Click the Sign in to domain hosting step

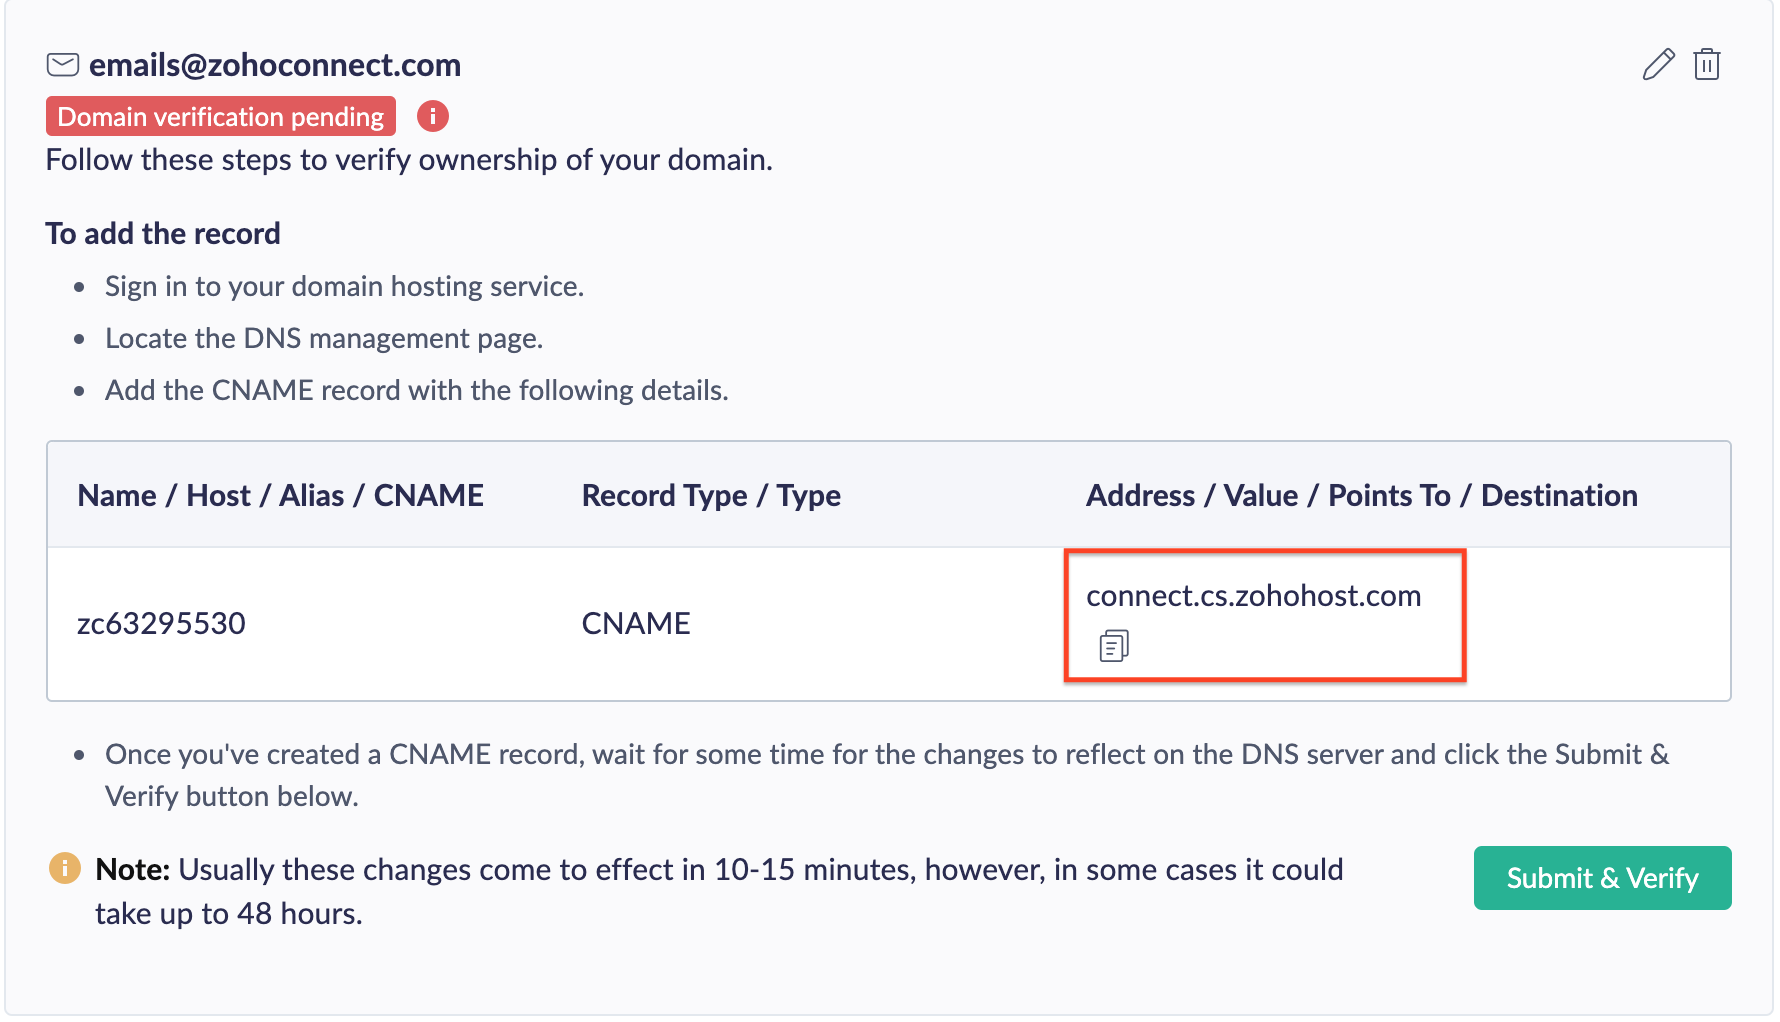(344, 287)
